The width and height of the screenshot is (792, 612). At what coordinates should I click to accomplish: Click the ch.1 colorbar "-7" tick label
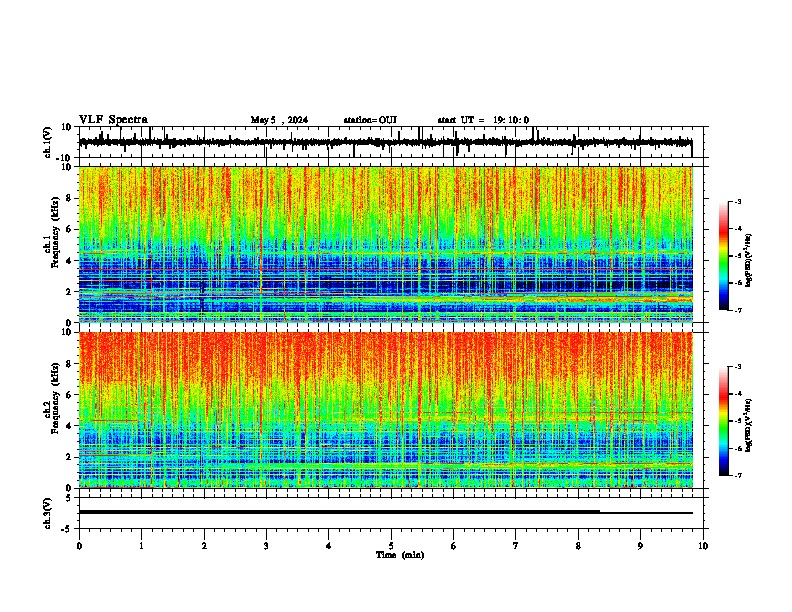[737, 310]
